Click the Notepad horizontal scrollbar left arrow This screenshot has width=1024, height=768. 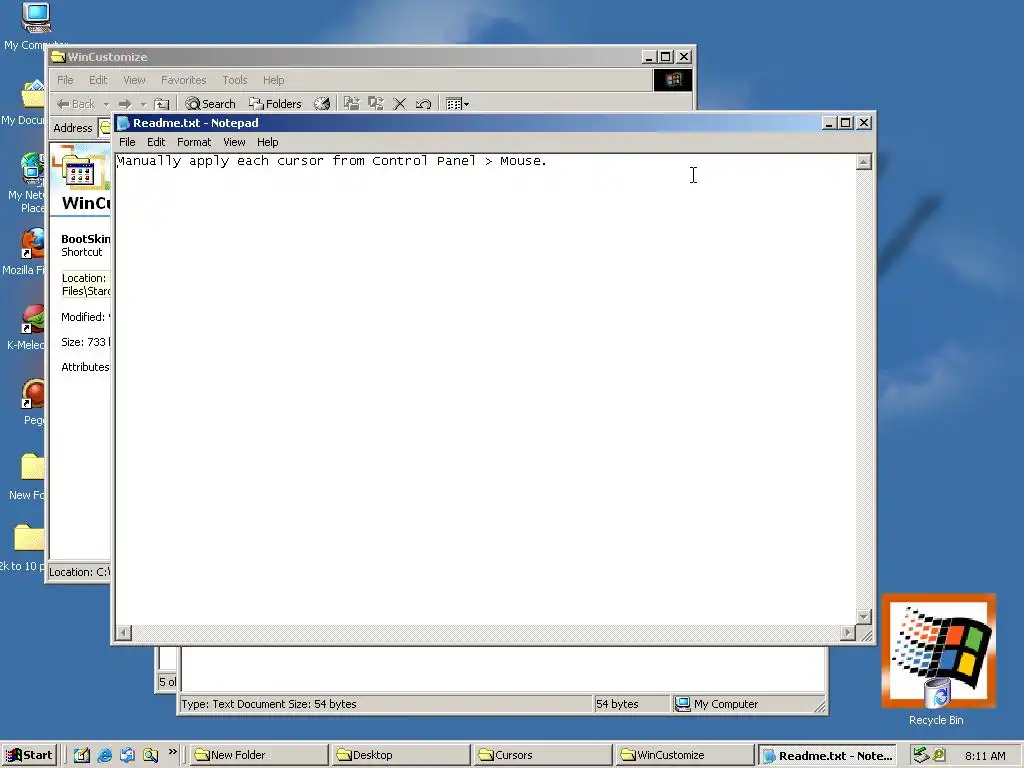pos(123,632)
